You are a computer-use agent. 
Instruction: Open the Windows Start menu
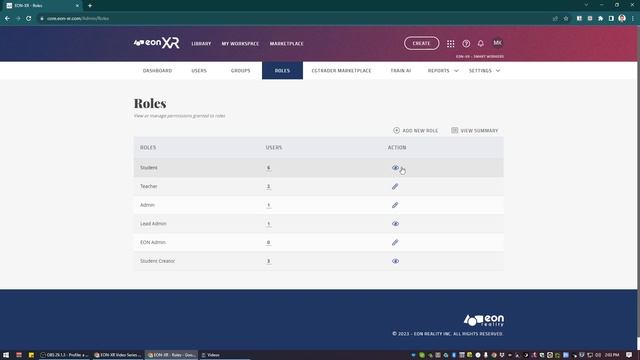point(6,355)
